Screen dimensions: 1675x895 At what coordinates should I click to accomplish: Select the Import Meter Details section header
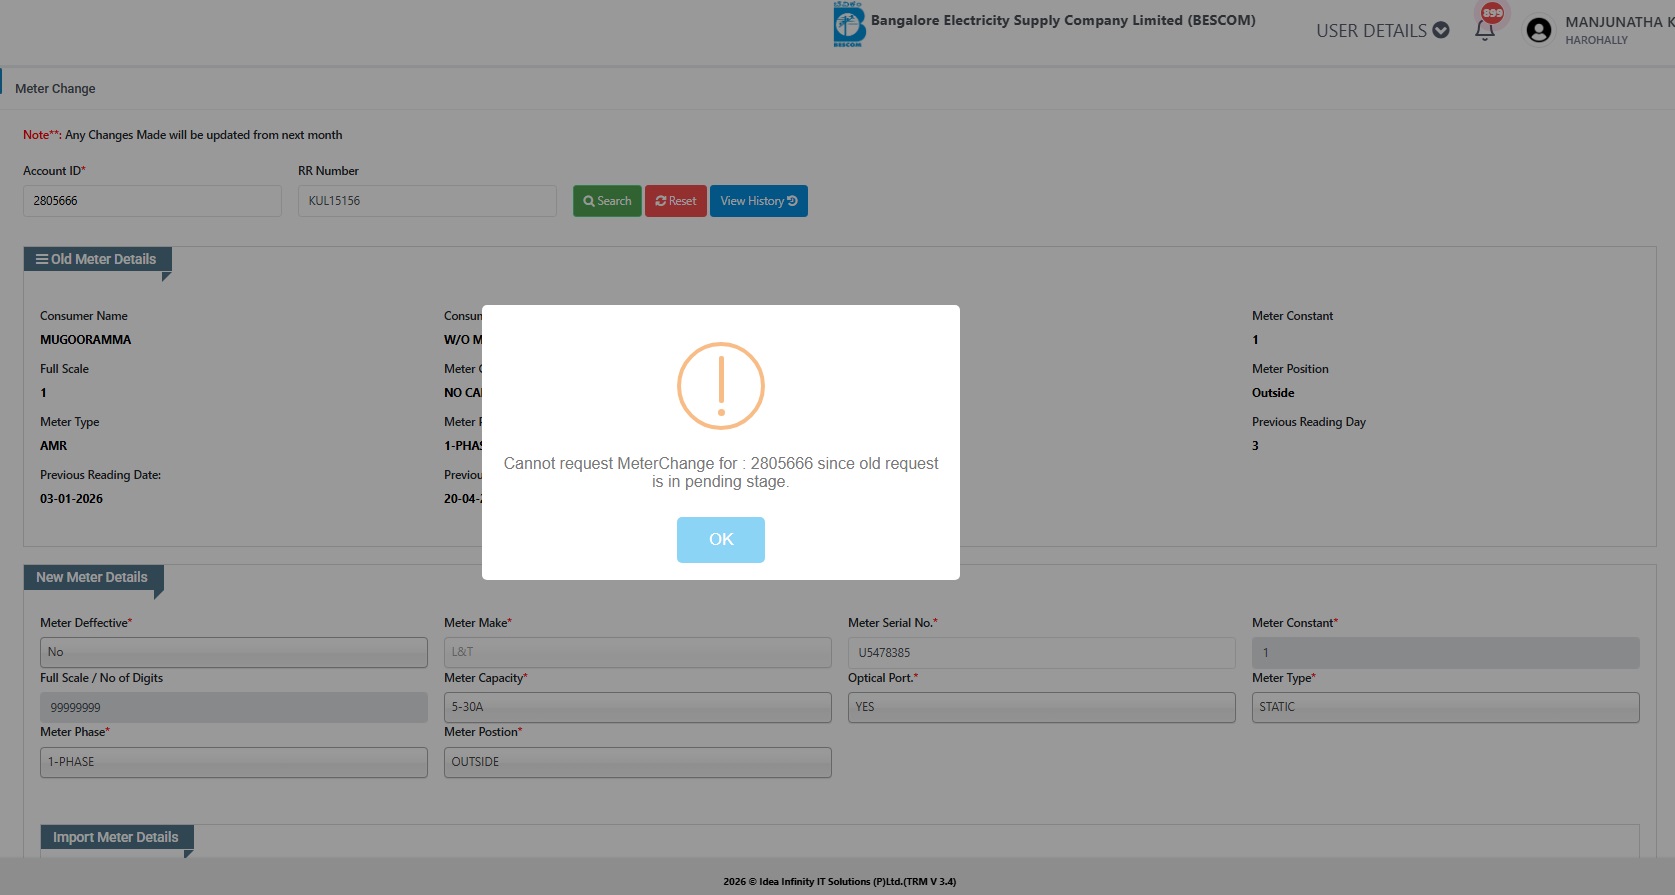coord(116,837)
